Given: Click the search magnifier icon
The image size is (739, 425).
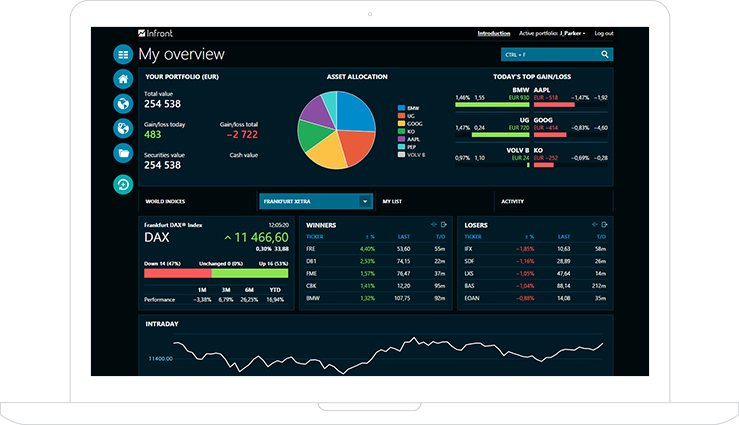Looking at the screenshot, I should [x=605, y=54].
